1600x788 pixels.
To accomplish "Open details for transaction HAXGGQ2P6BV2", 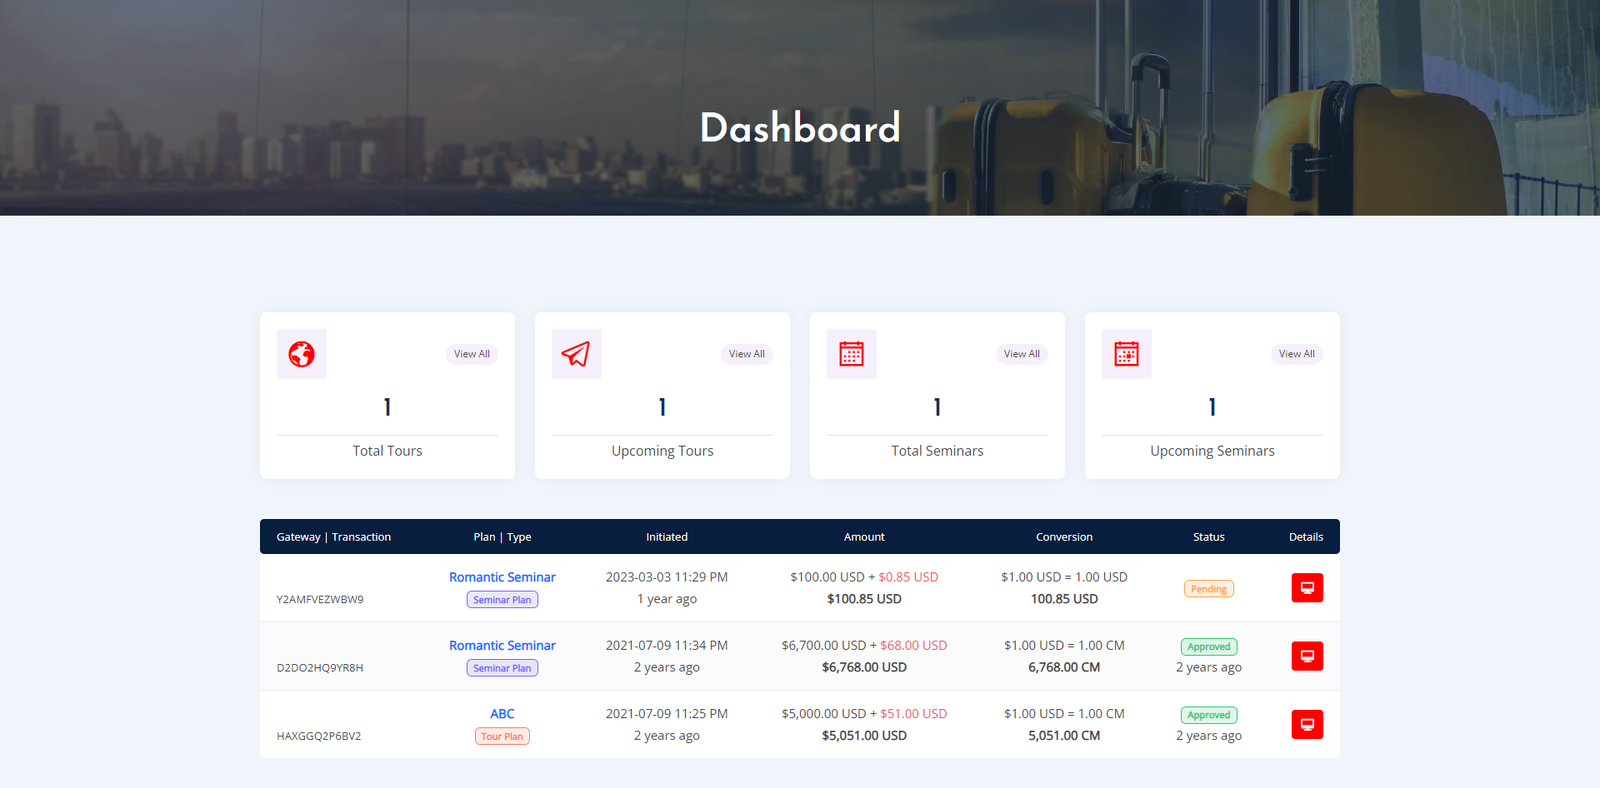I will [x=1306, y=724].
